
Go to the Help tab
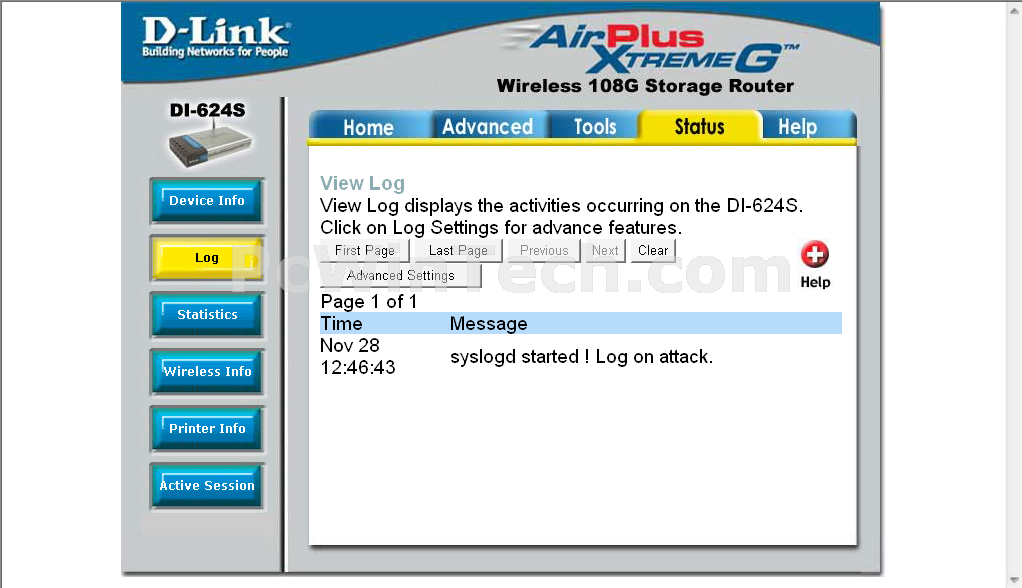pyautogui.click(x=797, y=126)
